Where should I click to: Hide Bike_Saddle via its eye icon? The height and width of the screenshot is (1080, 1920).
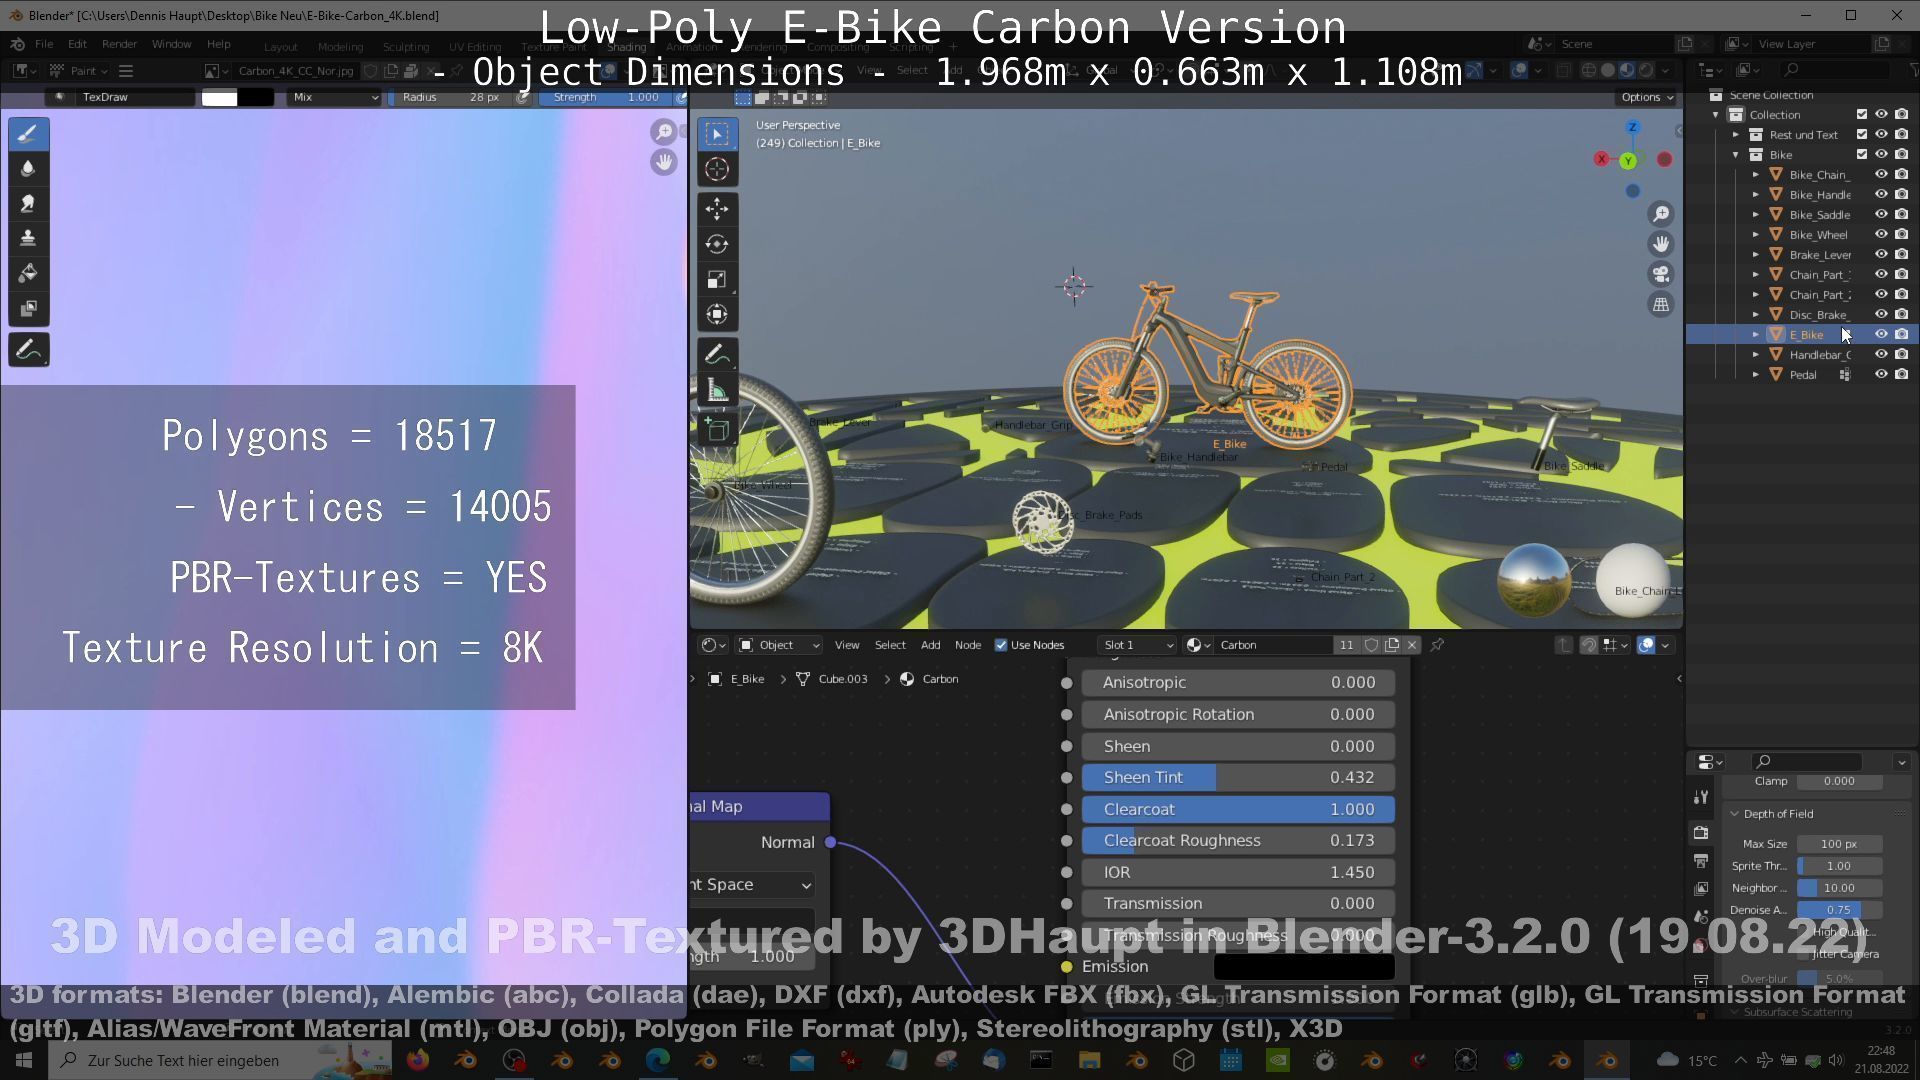pos(1881,215)
